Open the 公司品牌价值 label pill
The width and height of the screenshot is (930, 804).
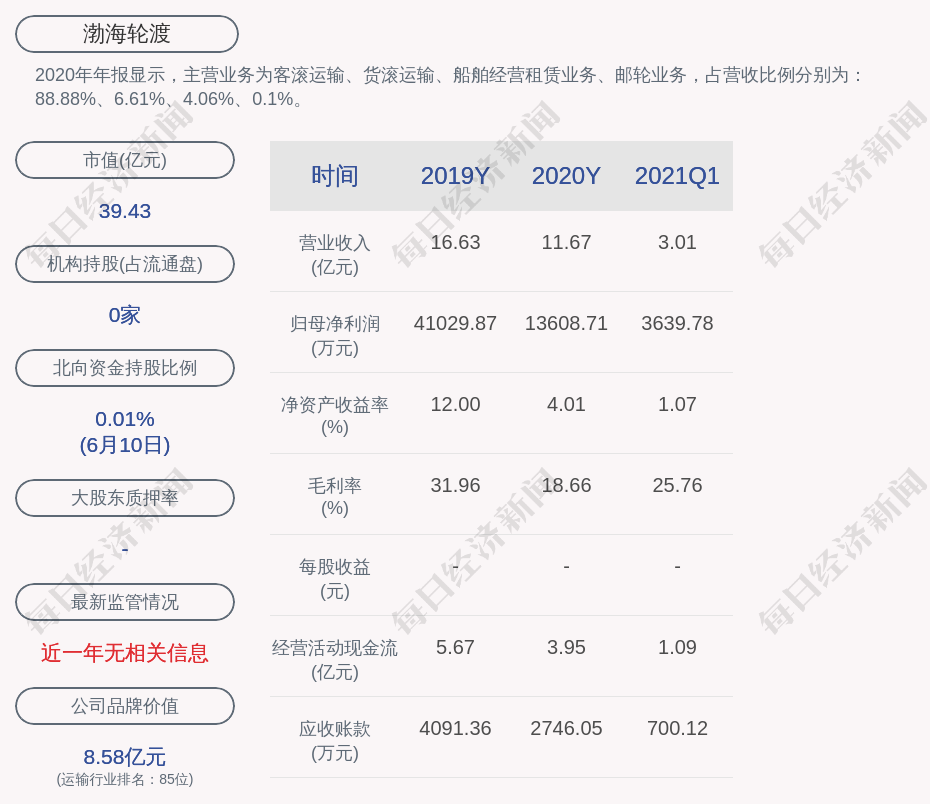125,706
